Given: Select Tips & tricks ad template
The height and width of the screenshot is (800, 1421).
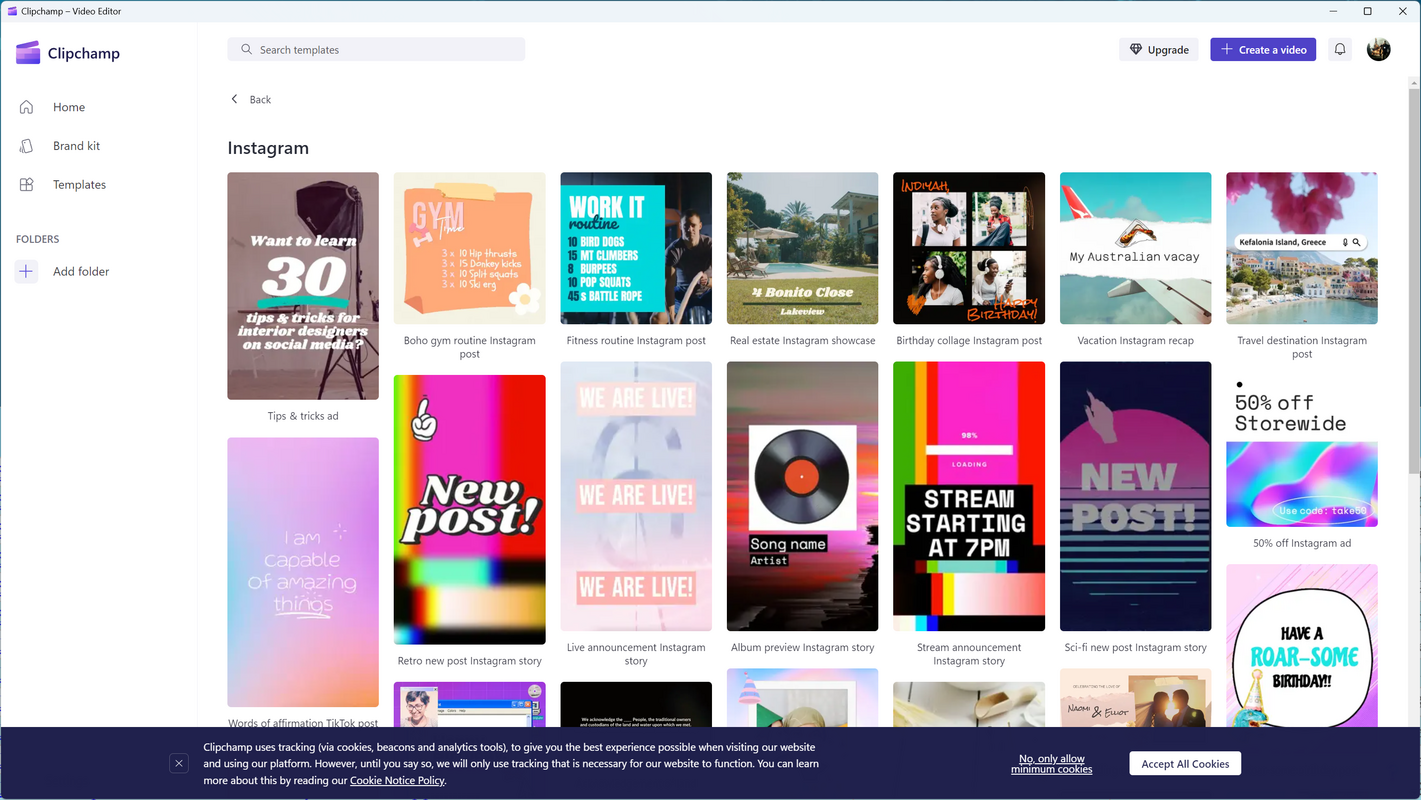Looking at the screenshot, I should pos(303,286).
